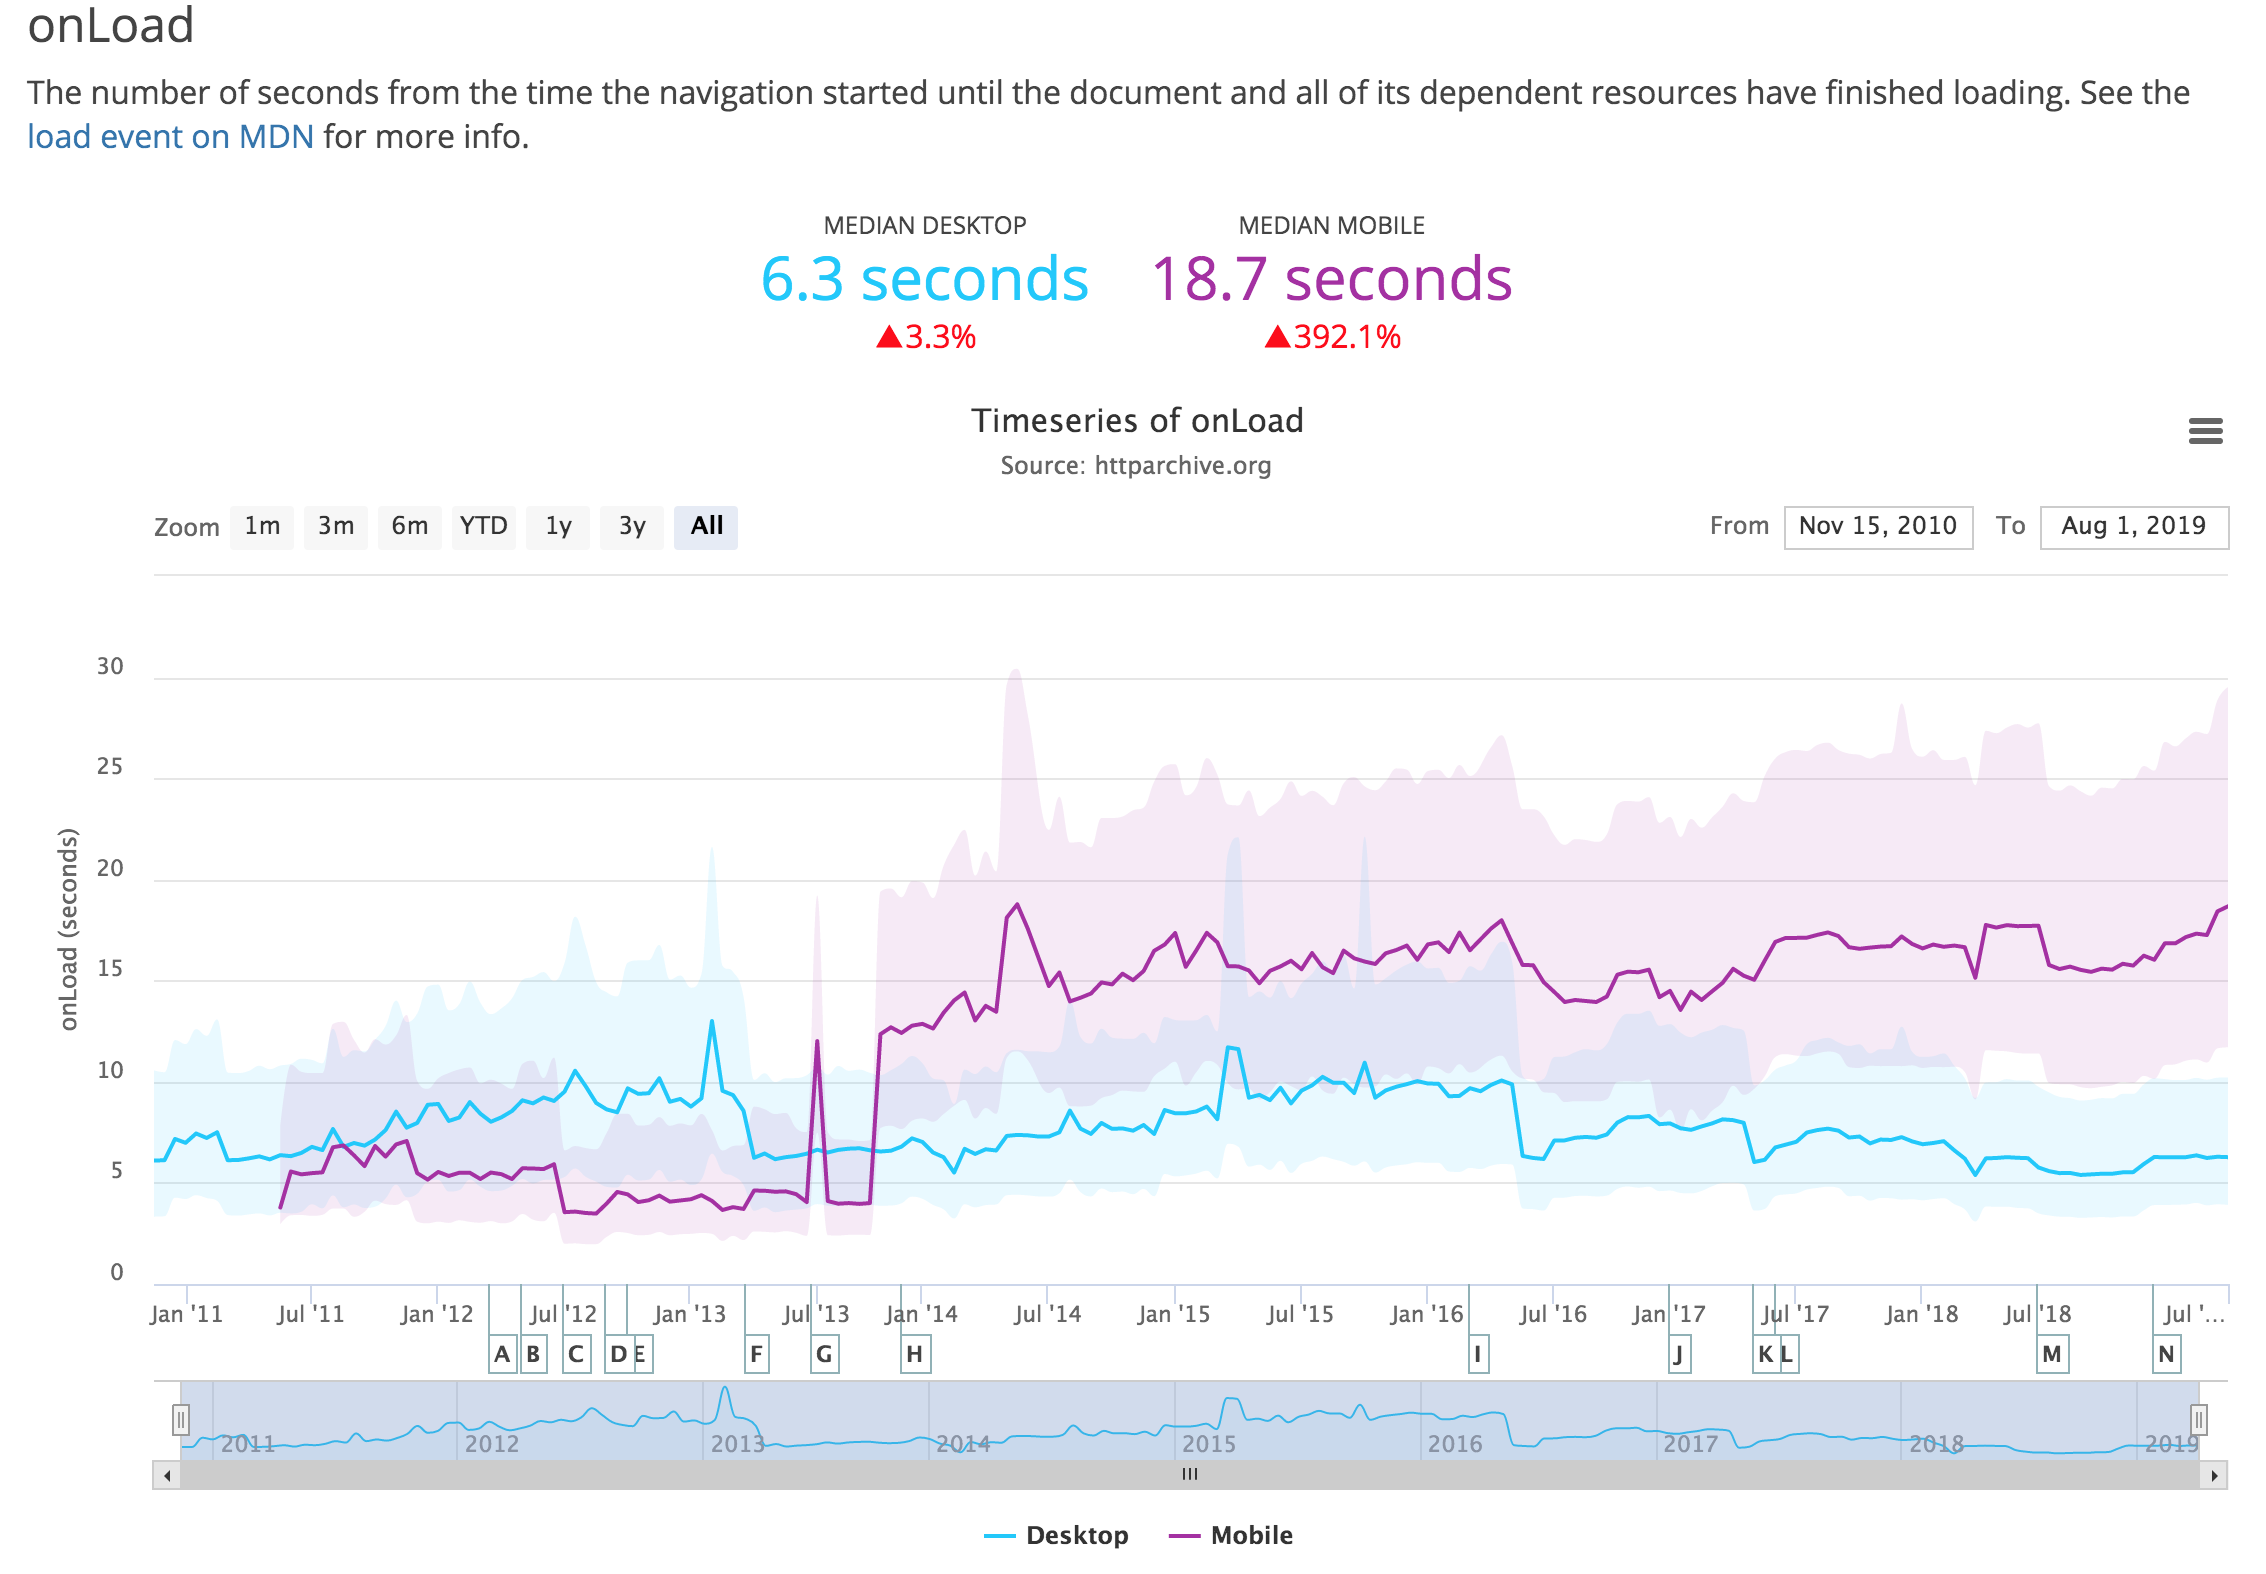The height and width of the screenshot is (1574, 2266).
Task: Click the right navigator range handle
Action: click(x=2198, y=1419)
